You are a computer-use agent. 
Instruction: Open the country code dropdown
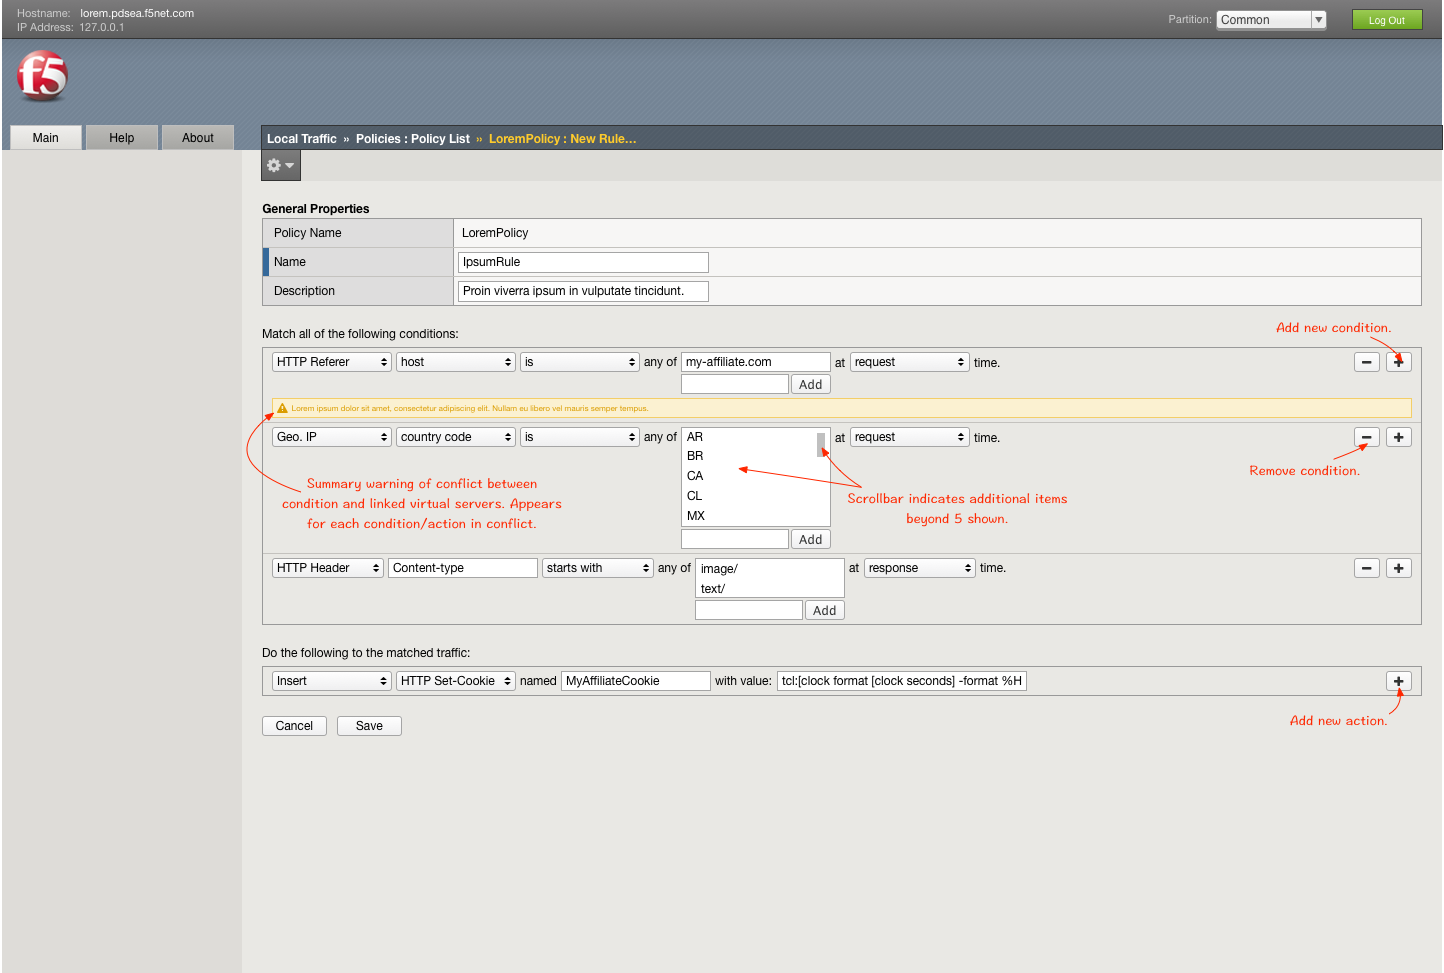coord(456,437)
